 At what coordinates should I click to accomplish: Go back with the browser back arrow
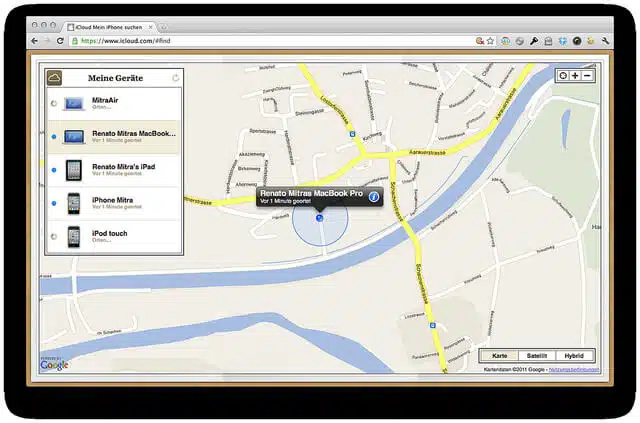35,41
